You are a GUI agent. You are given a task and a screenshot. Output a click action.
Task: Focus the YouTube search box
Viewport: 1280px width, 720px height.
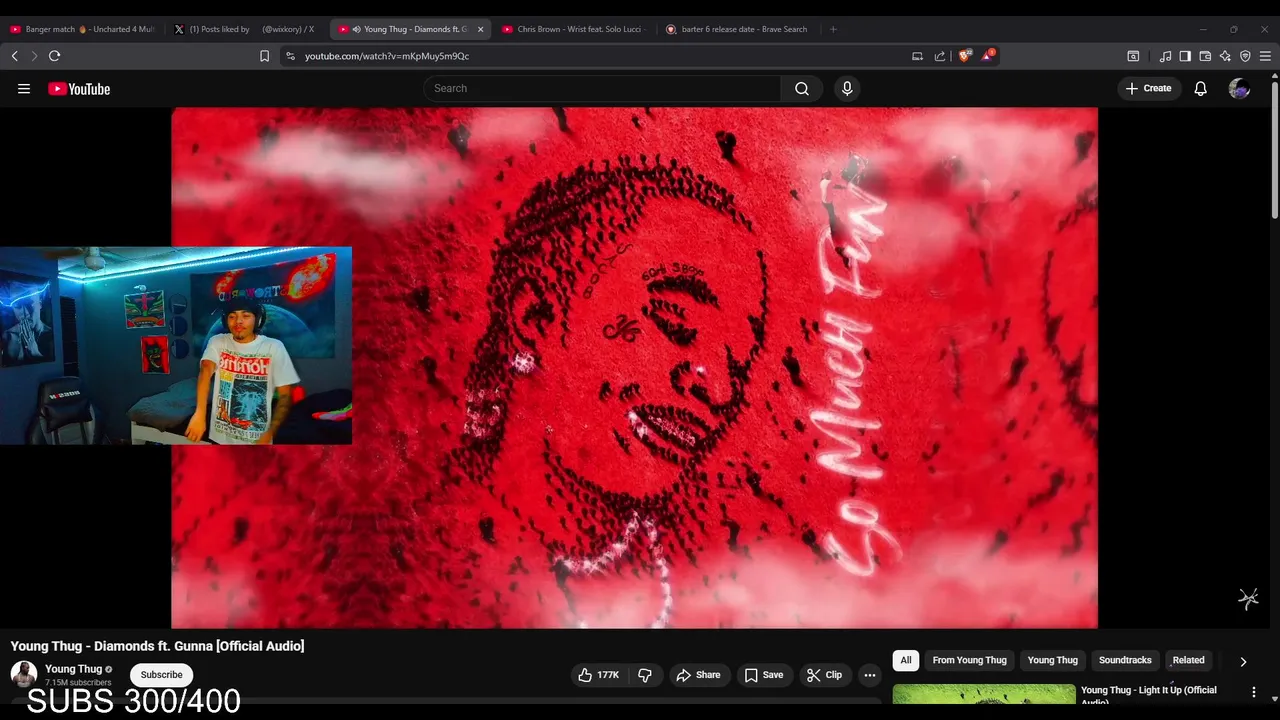[x=602, y=88]
